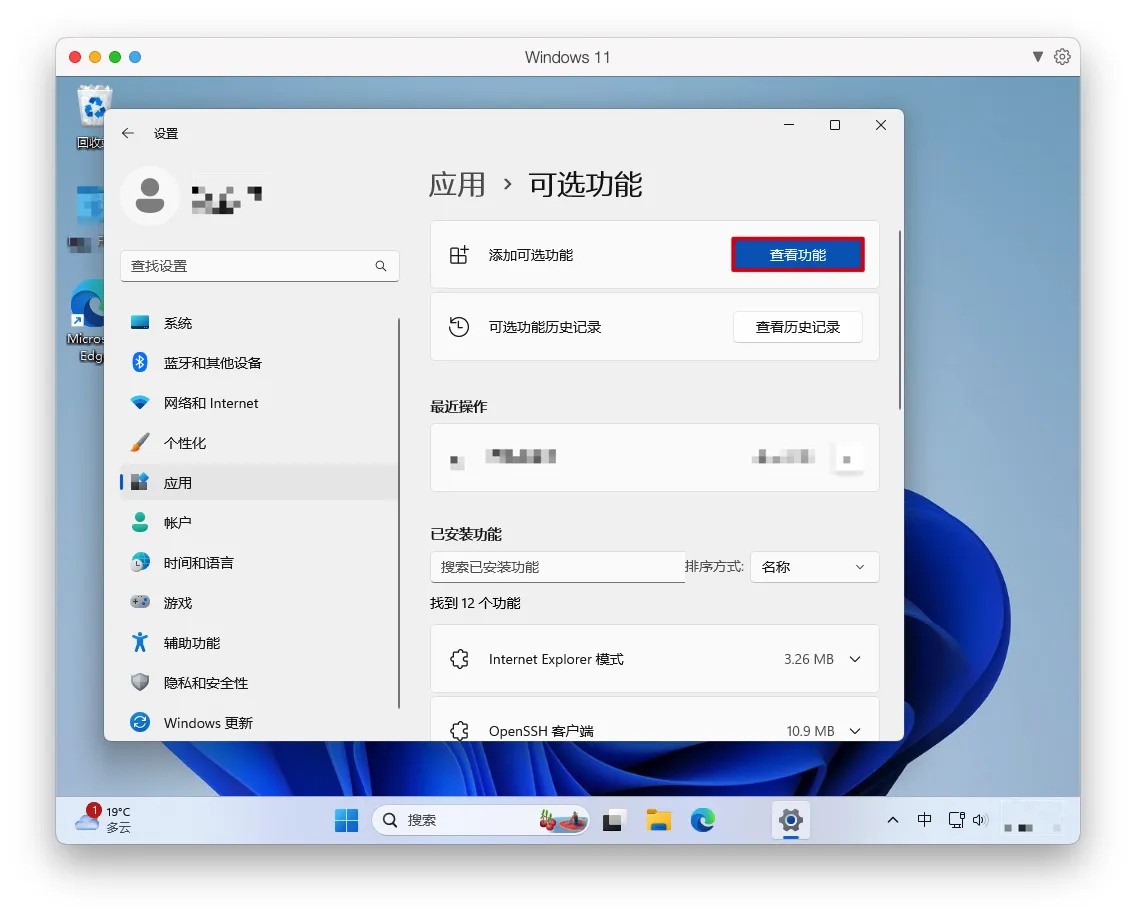Click the user profile avatar
The image size is (1136, 918).
coord(150,196)
